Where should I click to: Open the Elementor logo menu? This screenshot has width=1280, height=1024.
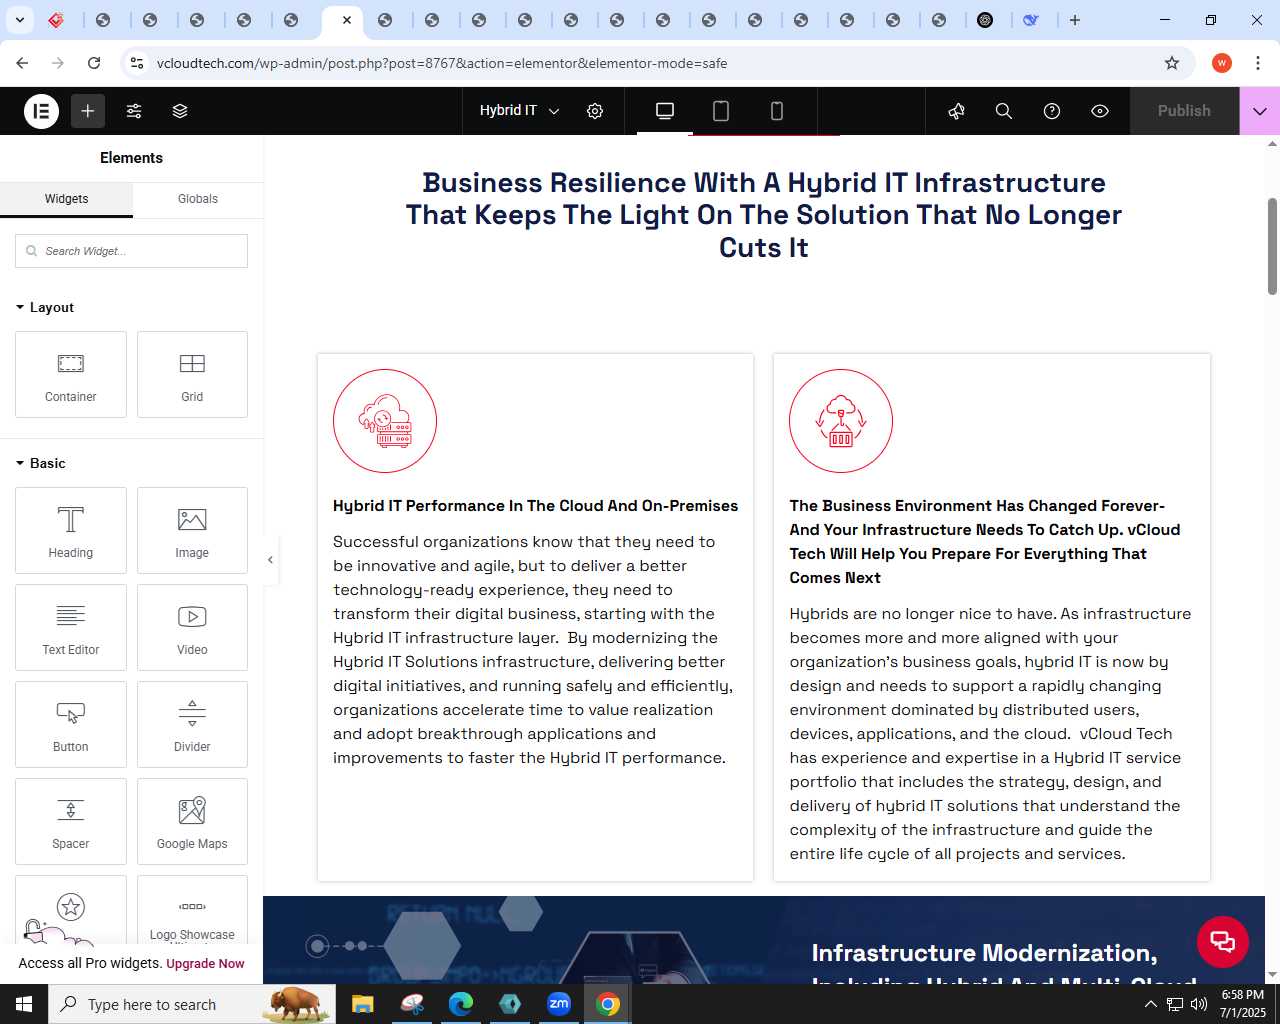[x=41, y=111]
